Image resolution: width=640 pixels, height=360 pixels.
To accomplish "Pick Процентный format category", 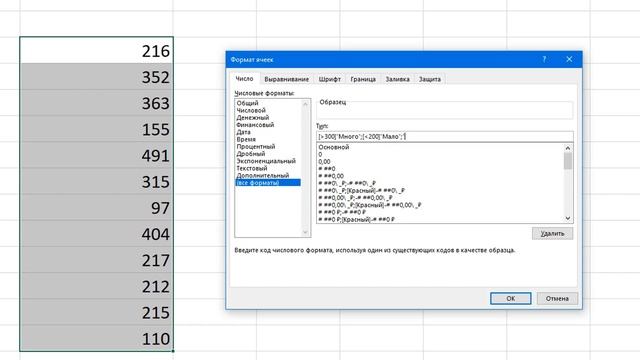I will (x=268, y=147).
